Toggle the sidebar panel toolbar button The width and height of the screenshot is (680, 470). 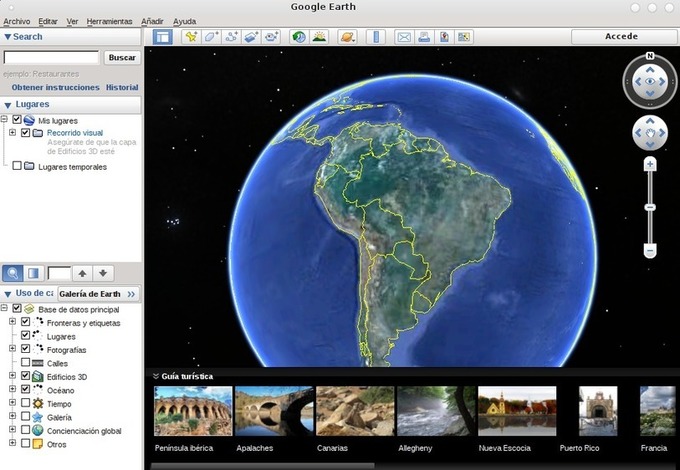162,37
